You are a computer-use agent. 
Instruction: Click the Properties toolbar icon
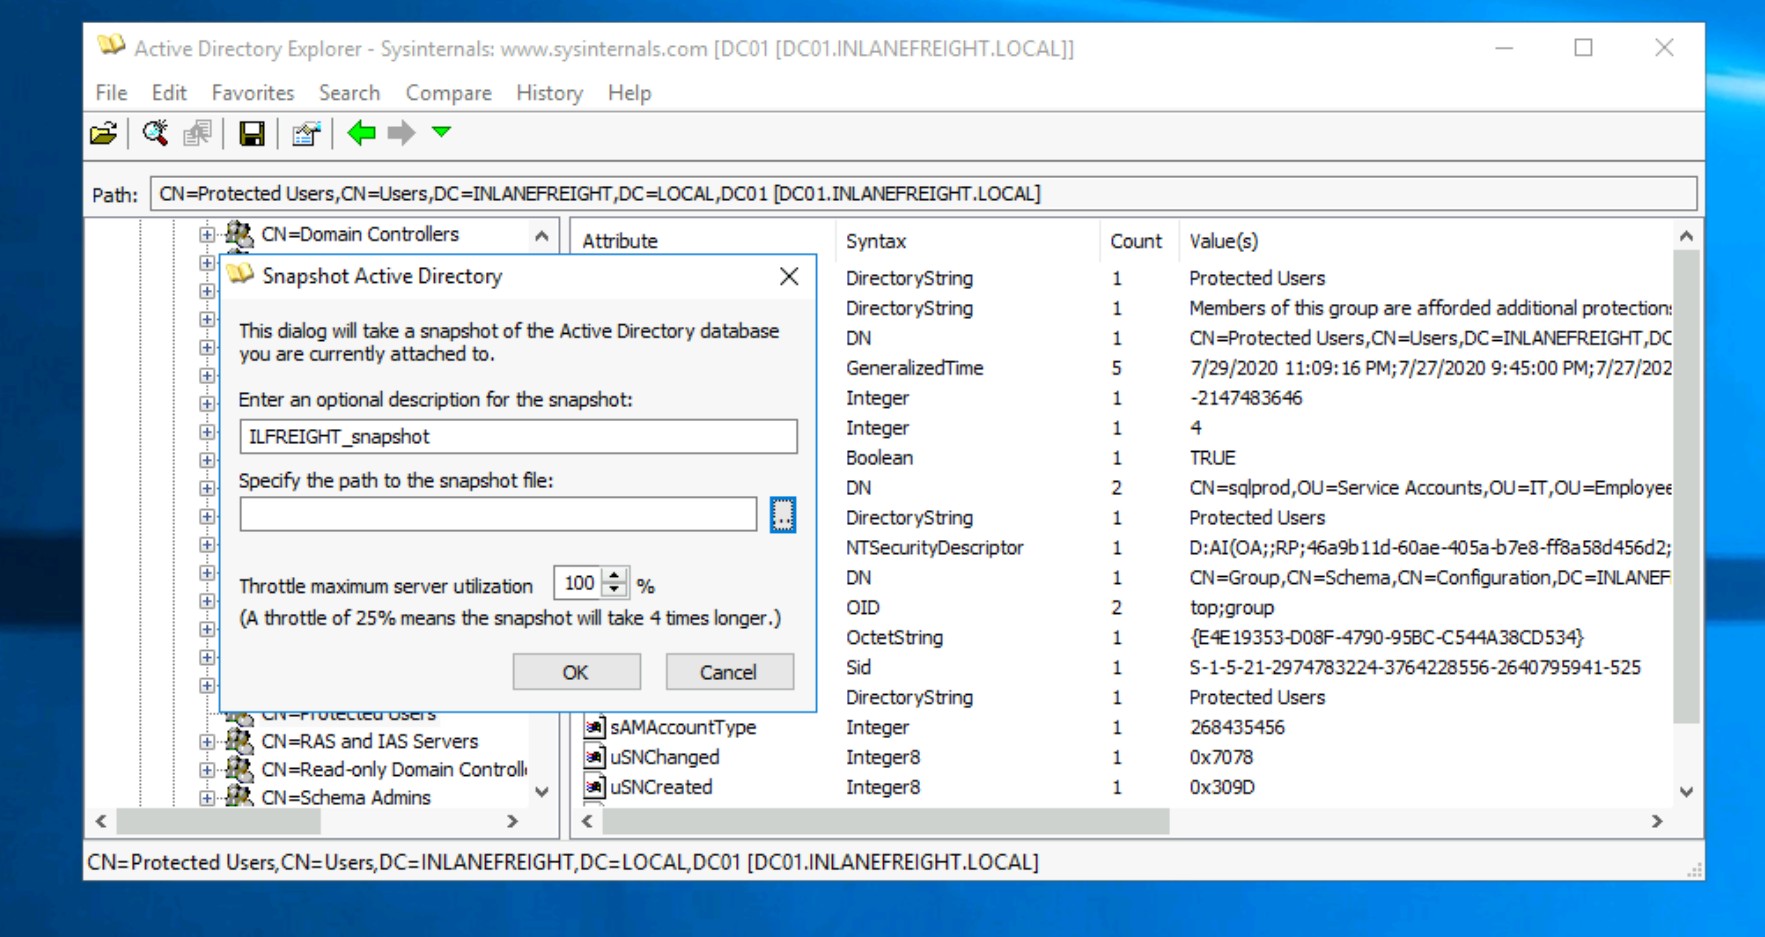click(x=306, y=133)
